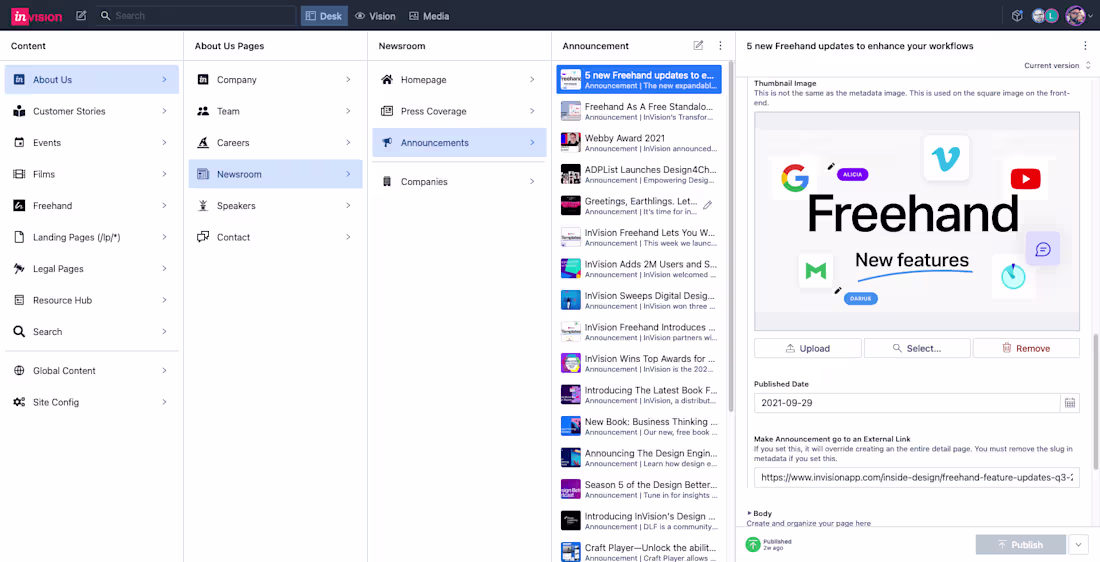The width and height of the screenshot is (1100, 562).
Task: Click the Freehand thumbnail image preview
Action: point(917,221)
